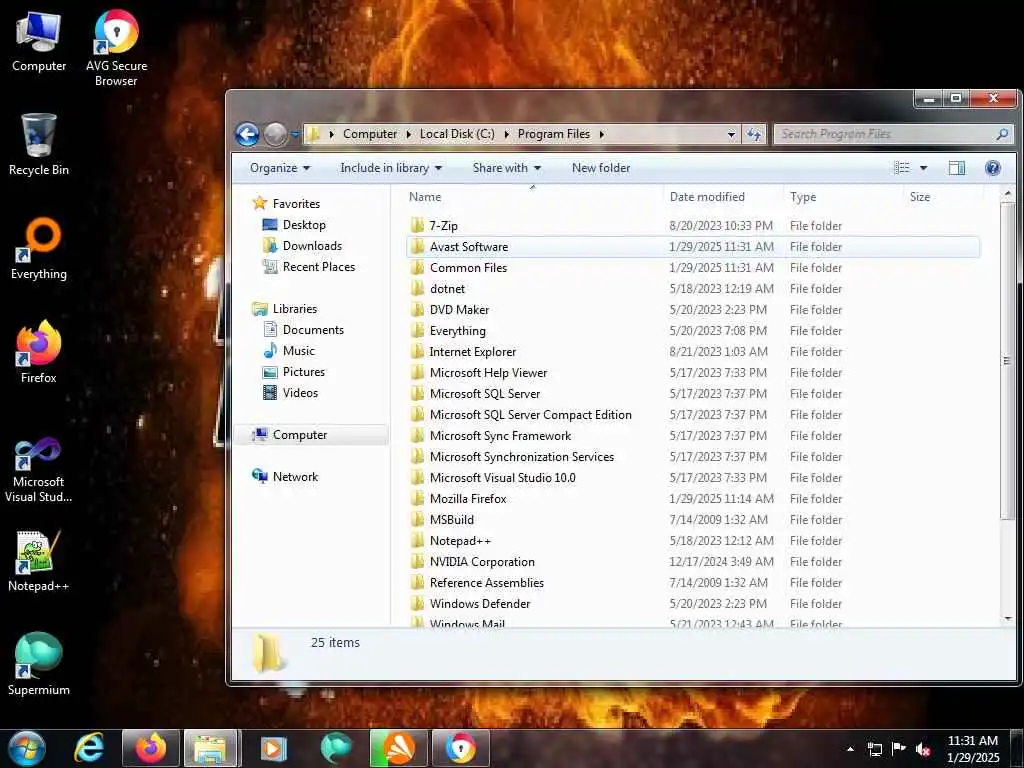Open Explorer help with the question mark

click(993, 168)
